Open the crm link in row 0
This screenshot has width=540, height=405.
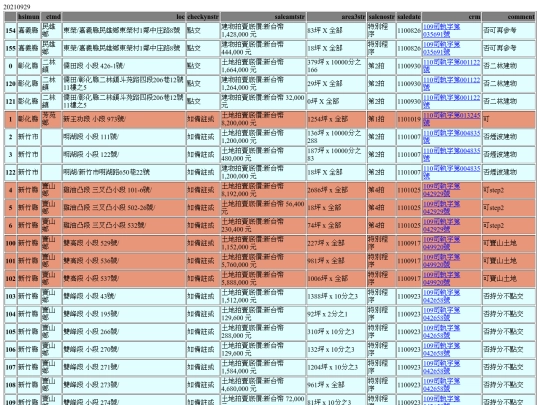pos(451,66)
